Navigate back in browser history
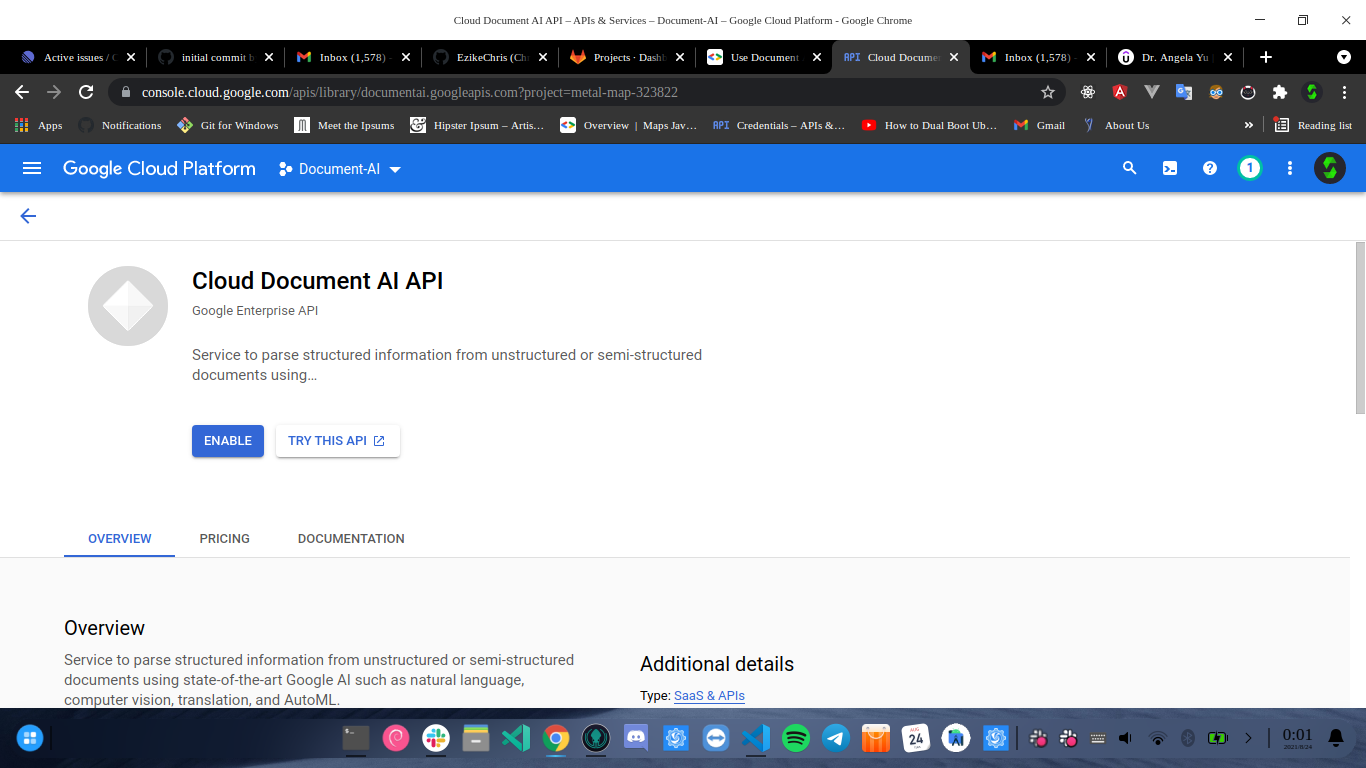Screen dimensions: 1366x768 coord(22,92)
